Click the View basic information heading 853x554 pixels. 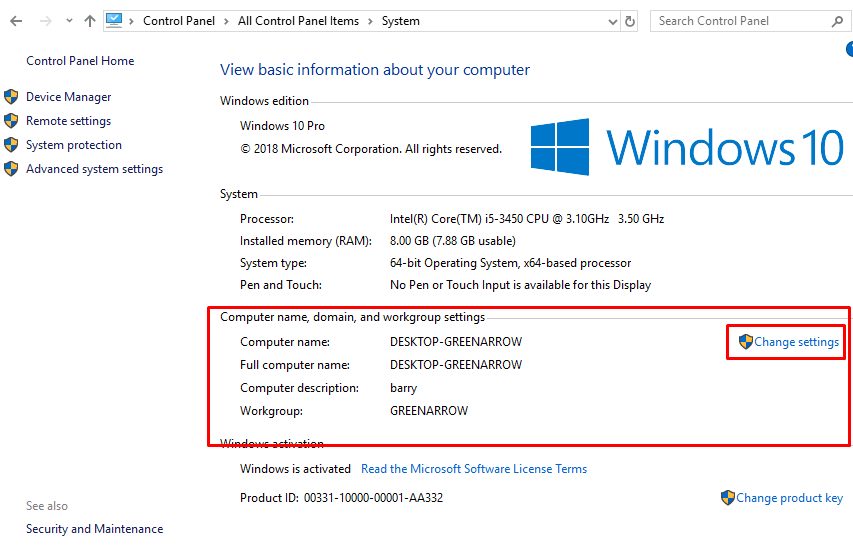pyautogui.click(x=375, y=70)
